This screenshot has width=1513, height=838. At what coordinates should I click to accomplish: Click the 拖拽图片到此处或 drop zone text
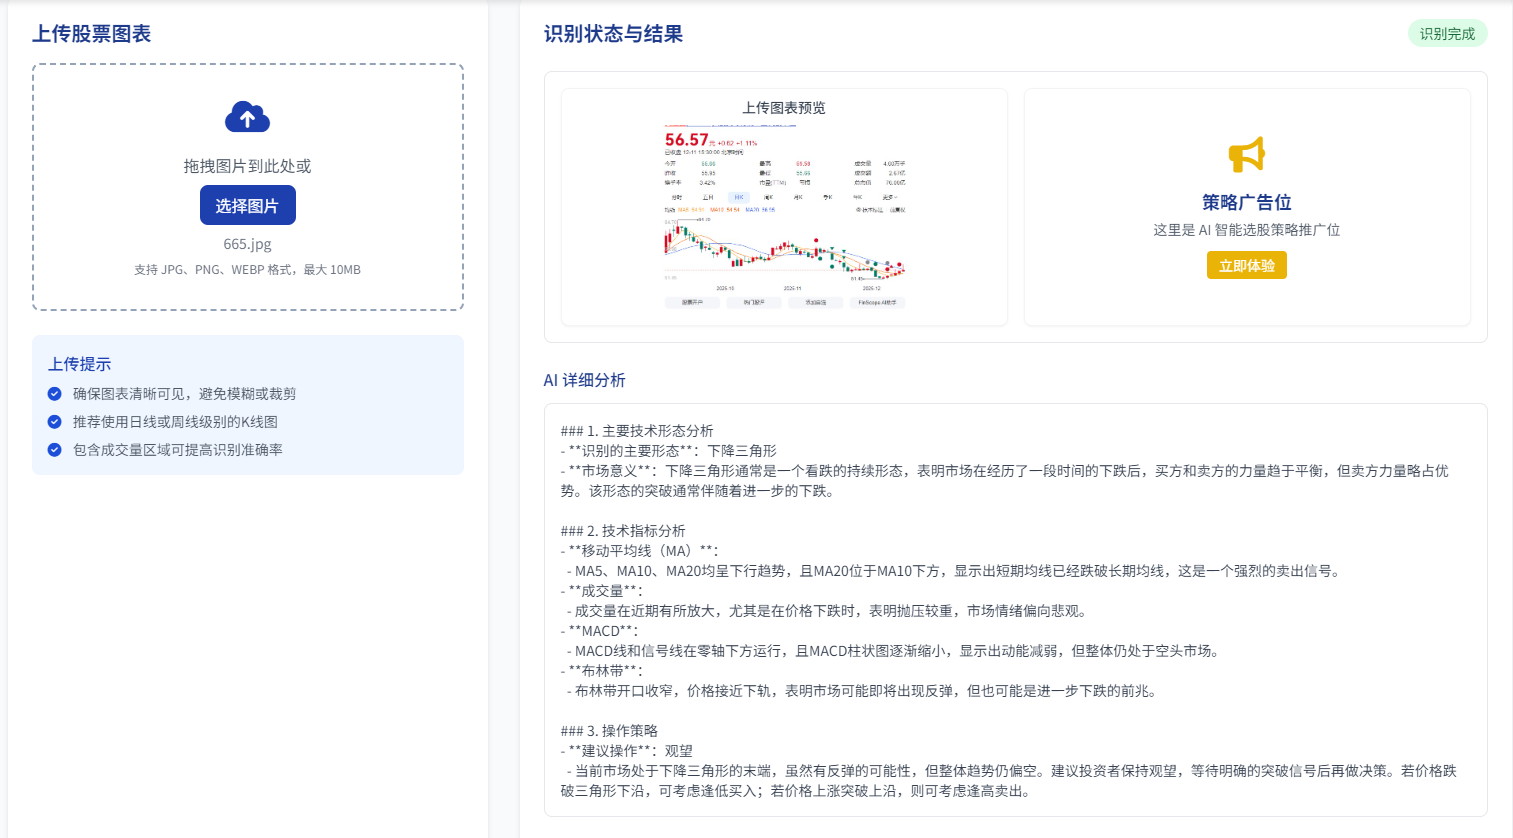coord(247,166)
